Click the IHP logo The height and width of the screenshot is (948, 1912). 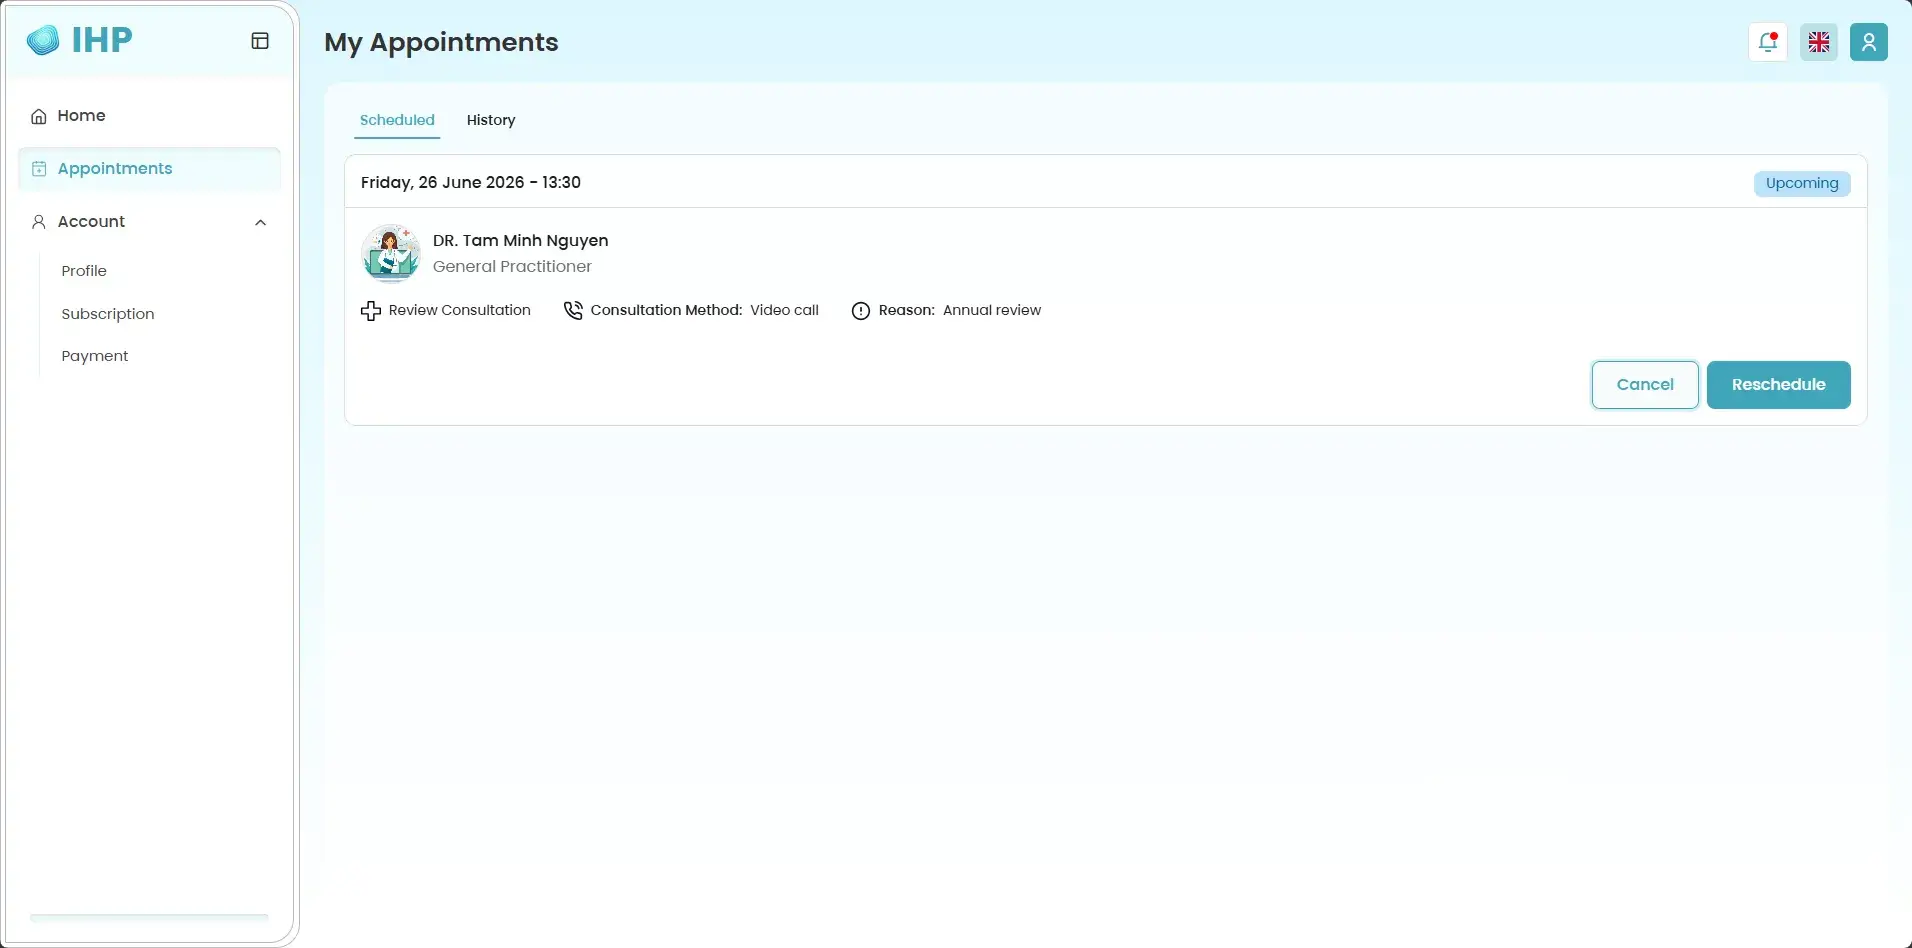(x=80, y=40)
